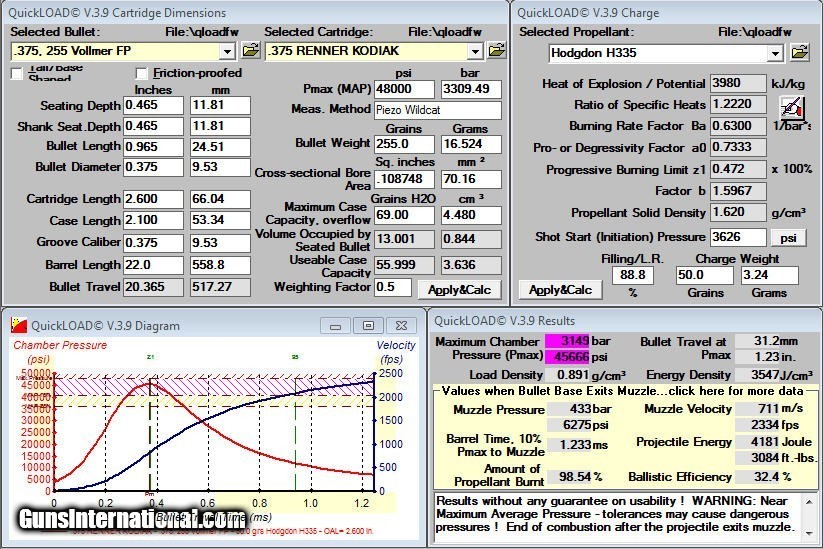This screenshot has height=549, width=823.
Task: Open cartridge file folder icon
Action: point(500,50)
